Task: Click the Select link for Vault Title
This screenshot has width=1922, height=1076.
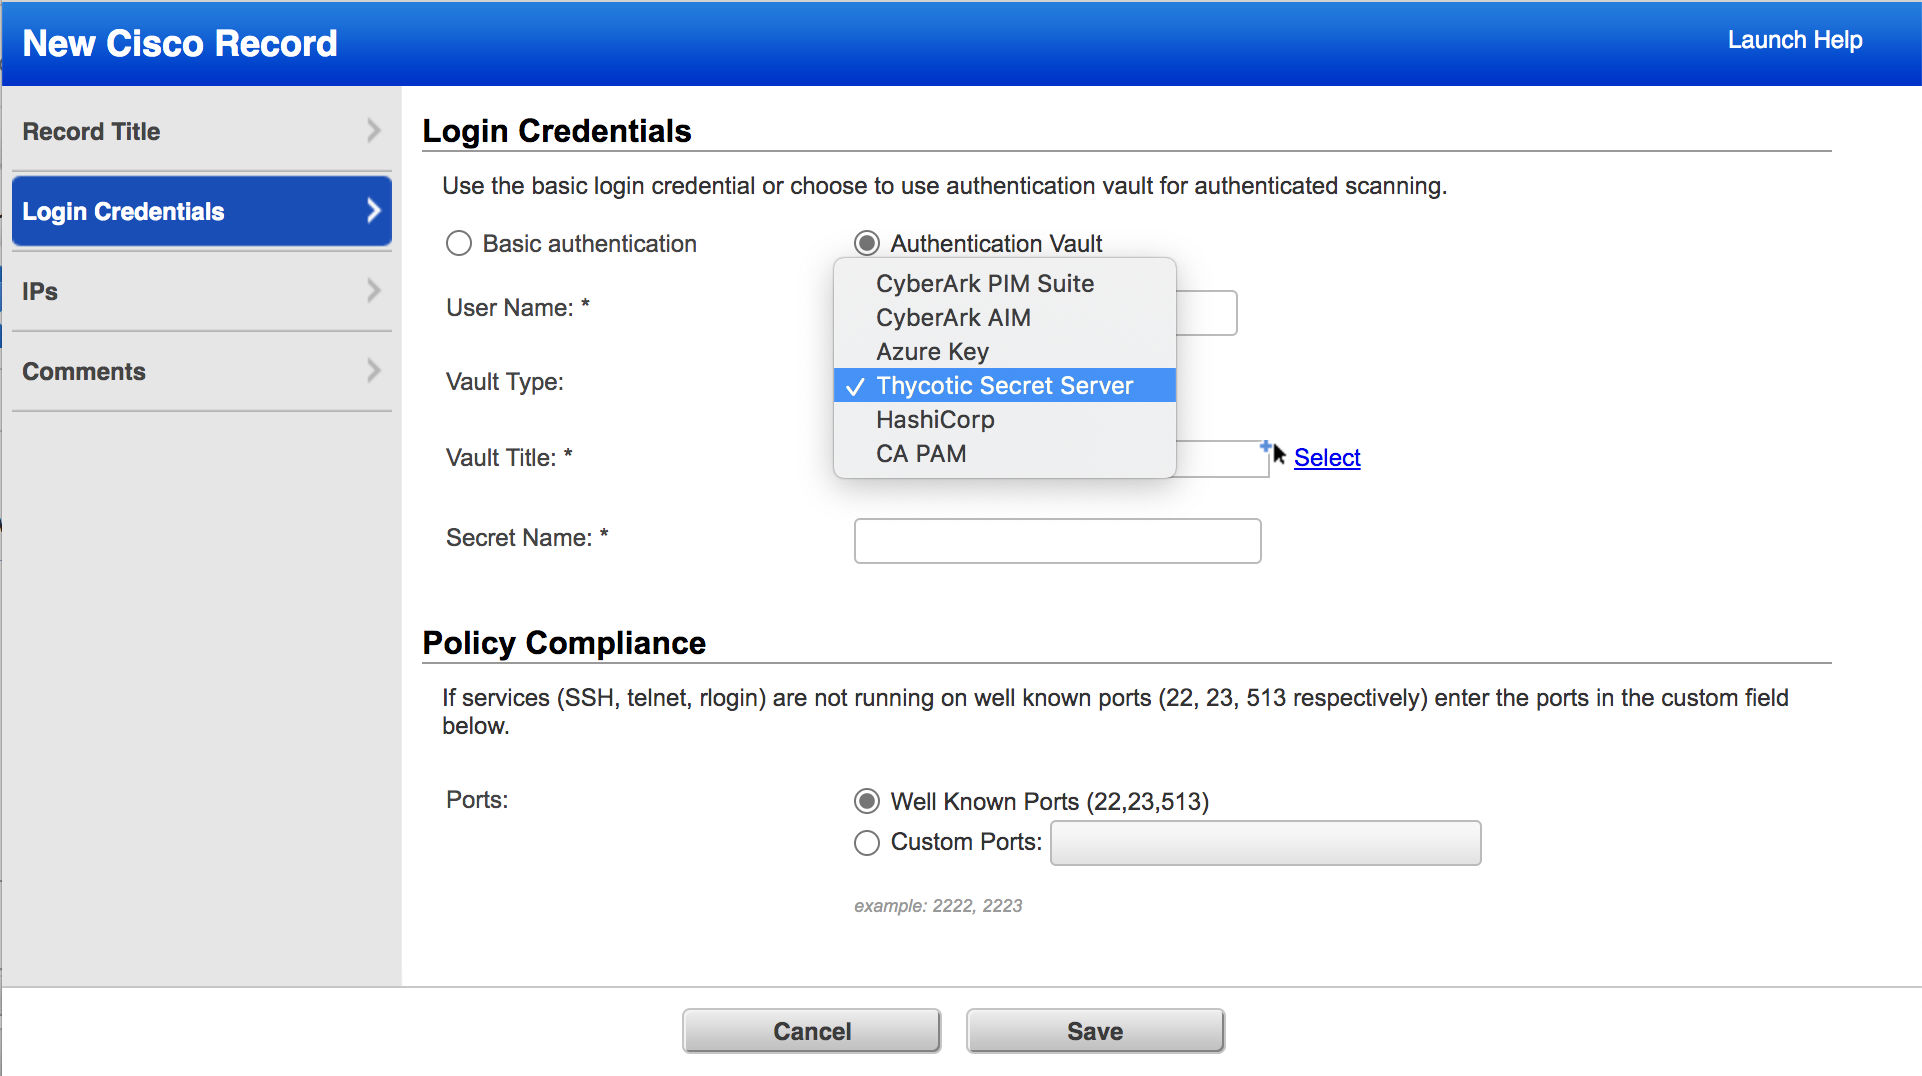Action: (x=1327, y=457)
